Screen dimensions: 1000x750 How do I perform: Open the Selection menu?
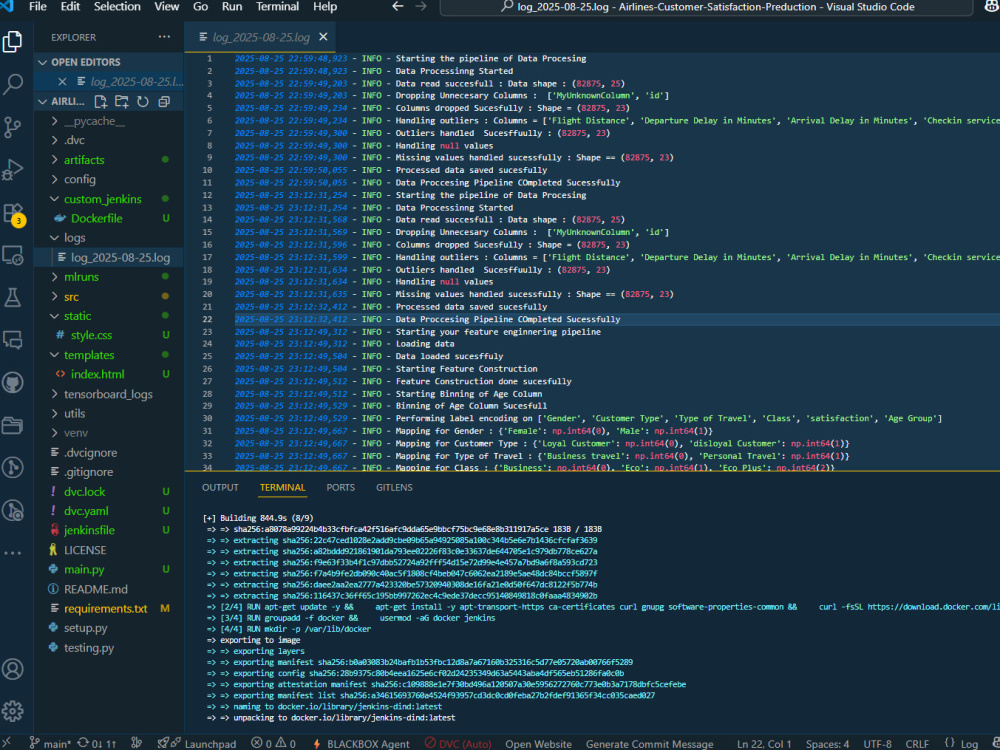pos(117,6)
